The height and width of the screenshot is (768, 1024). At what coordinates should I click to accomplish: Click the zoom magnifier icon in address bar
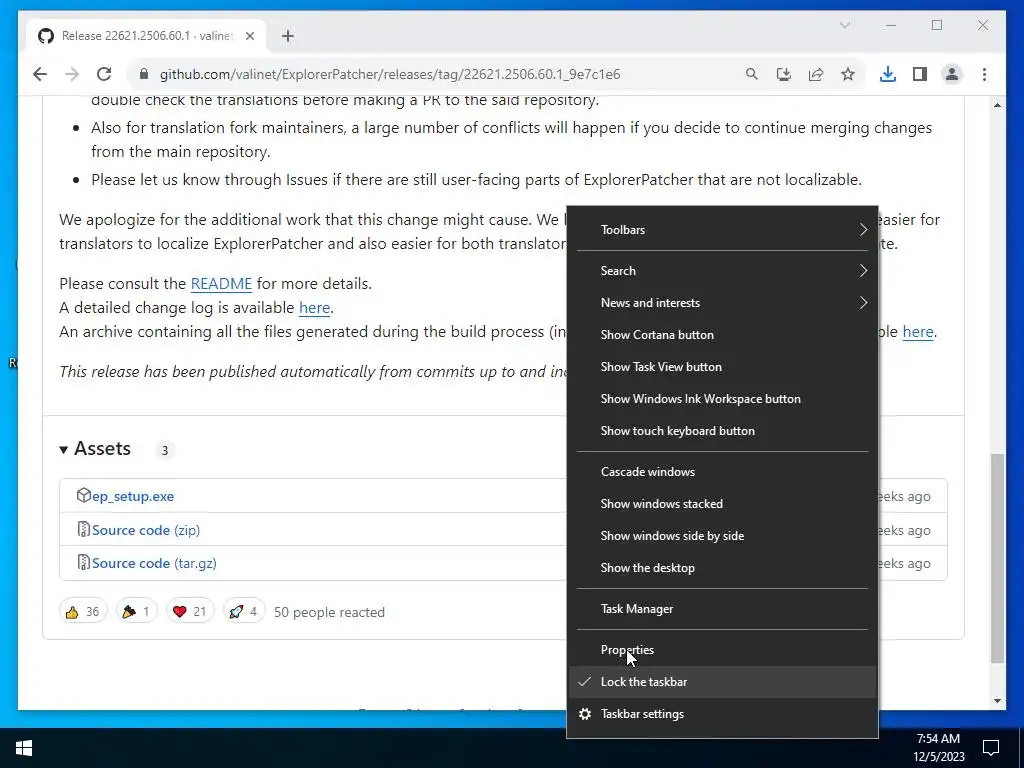point(752,74)
